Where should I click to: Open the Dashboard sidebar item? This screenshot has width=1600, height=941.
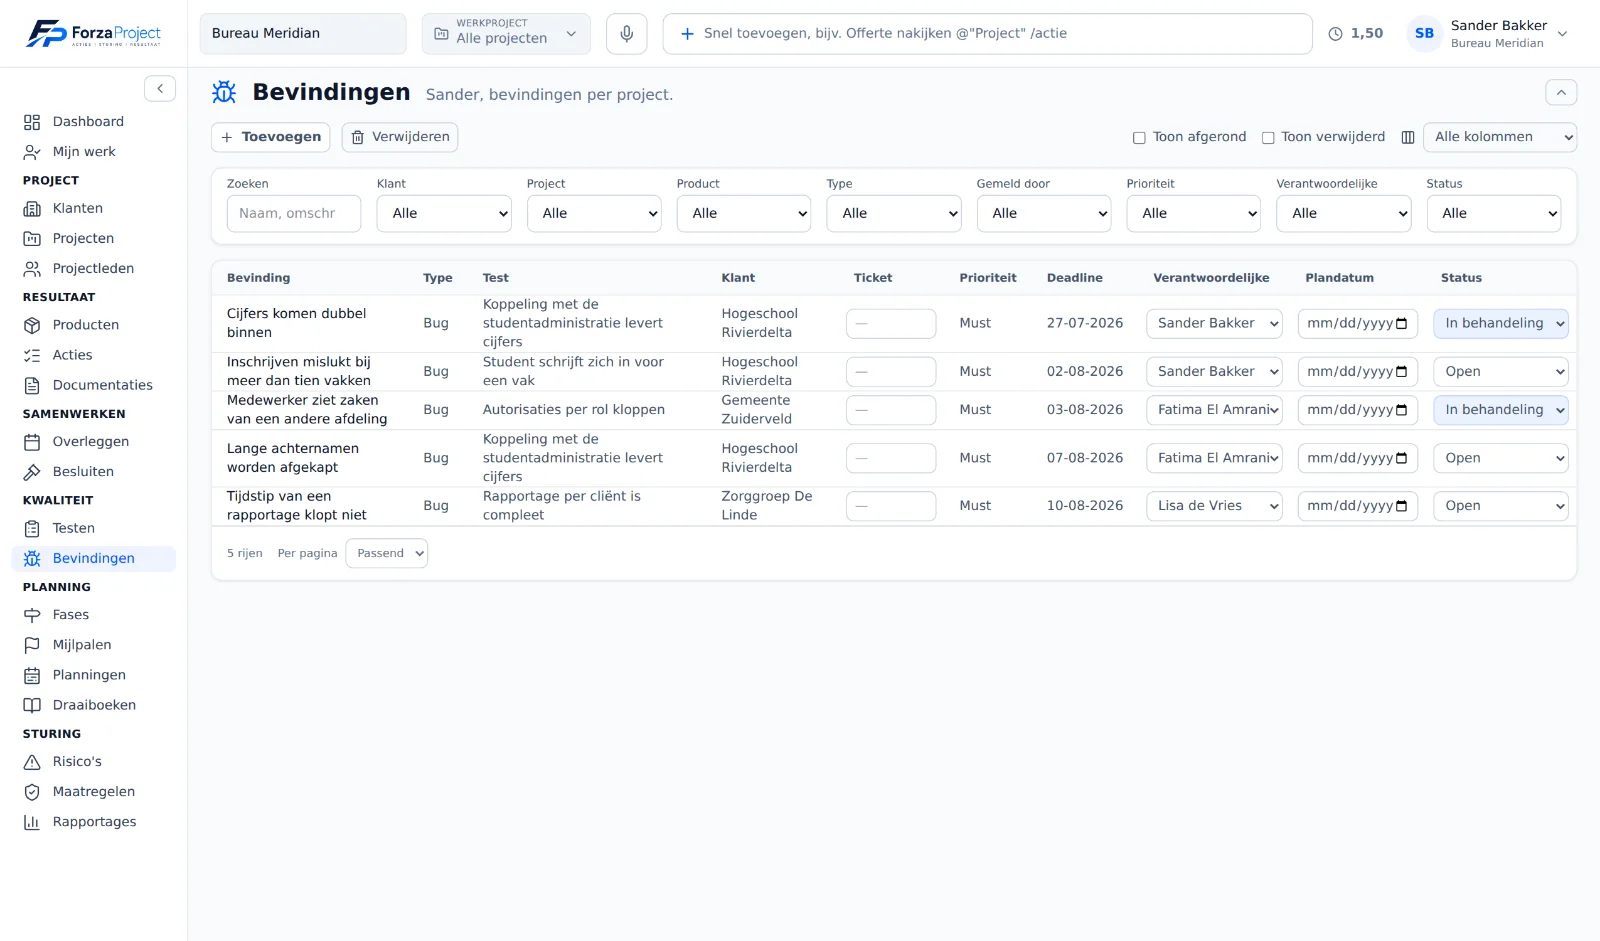(x=94, y=122)
